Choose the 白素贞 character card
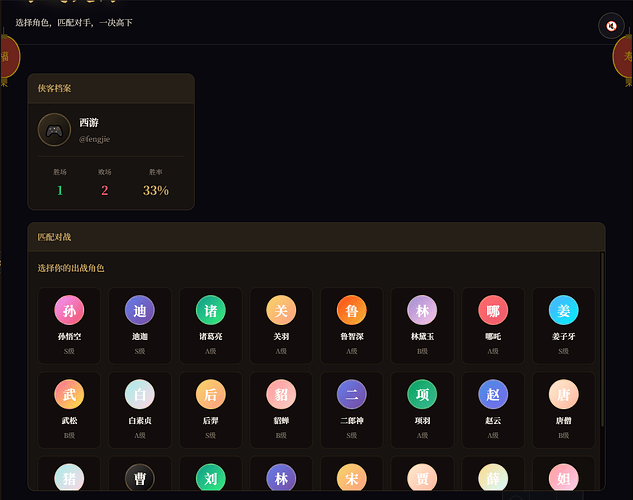Viewport: 633px width, 500px height. [x=140, y=410]
